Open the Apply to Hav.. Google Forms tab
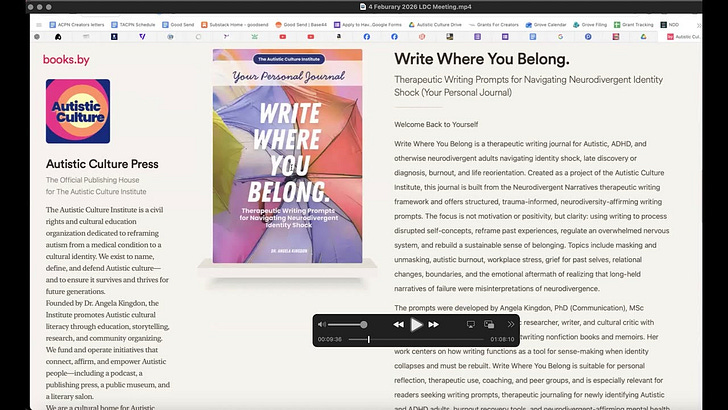This screenshot has height=410, width=728. [367, 23]
